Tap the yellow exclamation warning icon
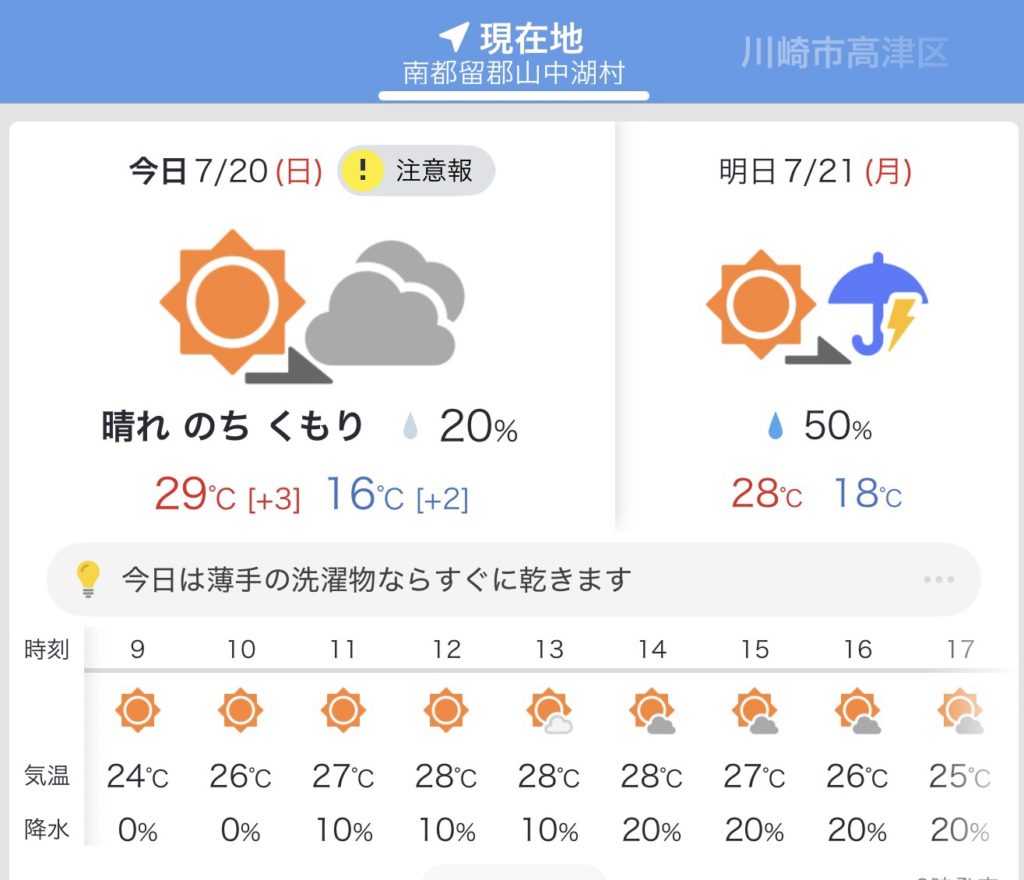 click(363, 171)
